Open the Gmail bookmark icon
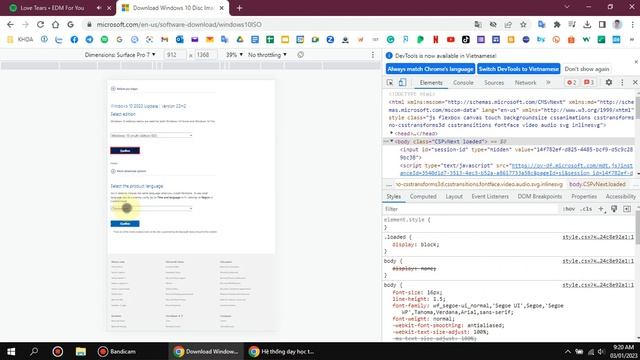 coord(164,40)
